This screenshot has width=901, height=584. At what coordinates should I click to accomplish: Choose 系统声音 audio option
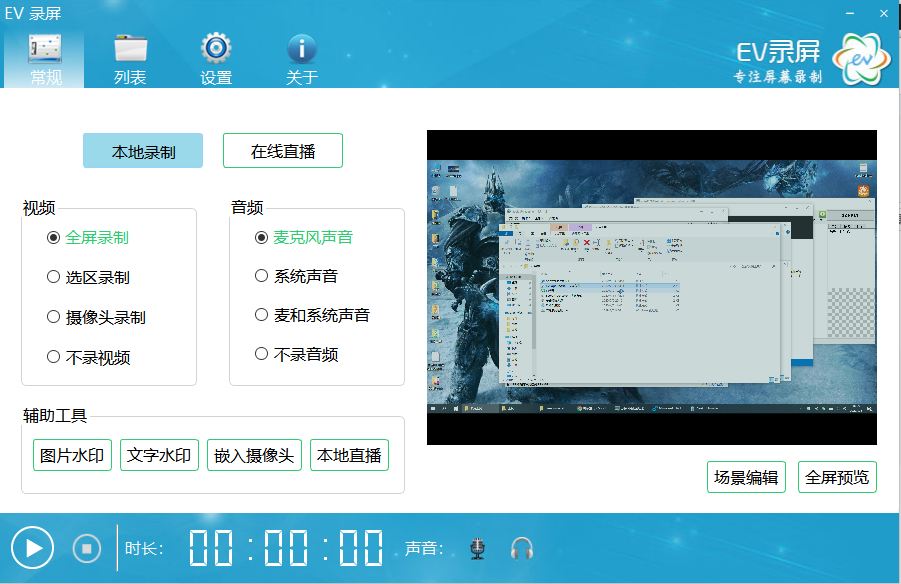(x=296, y=276)
